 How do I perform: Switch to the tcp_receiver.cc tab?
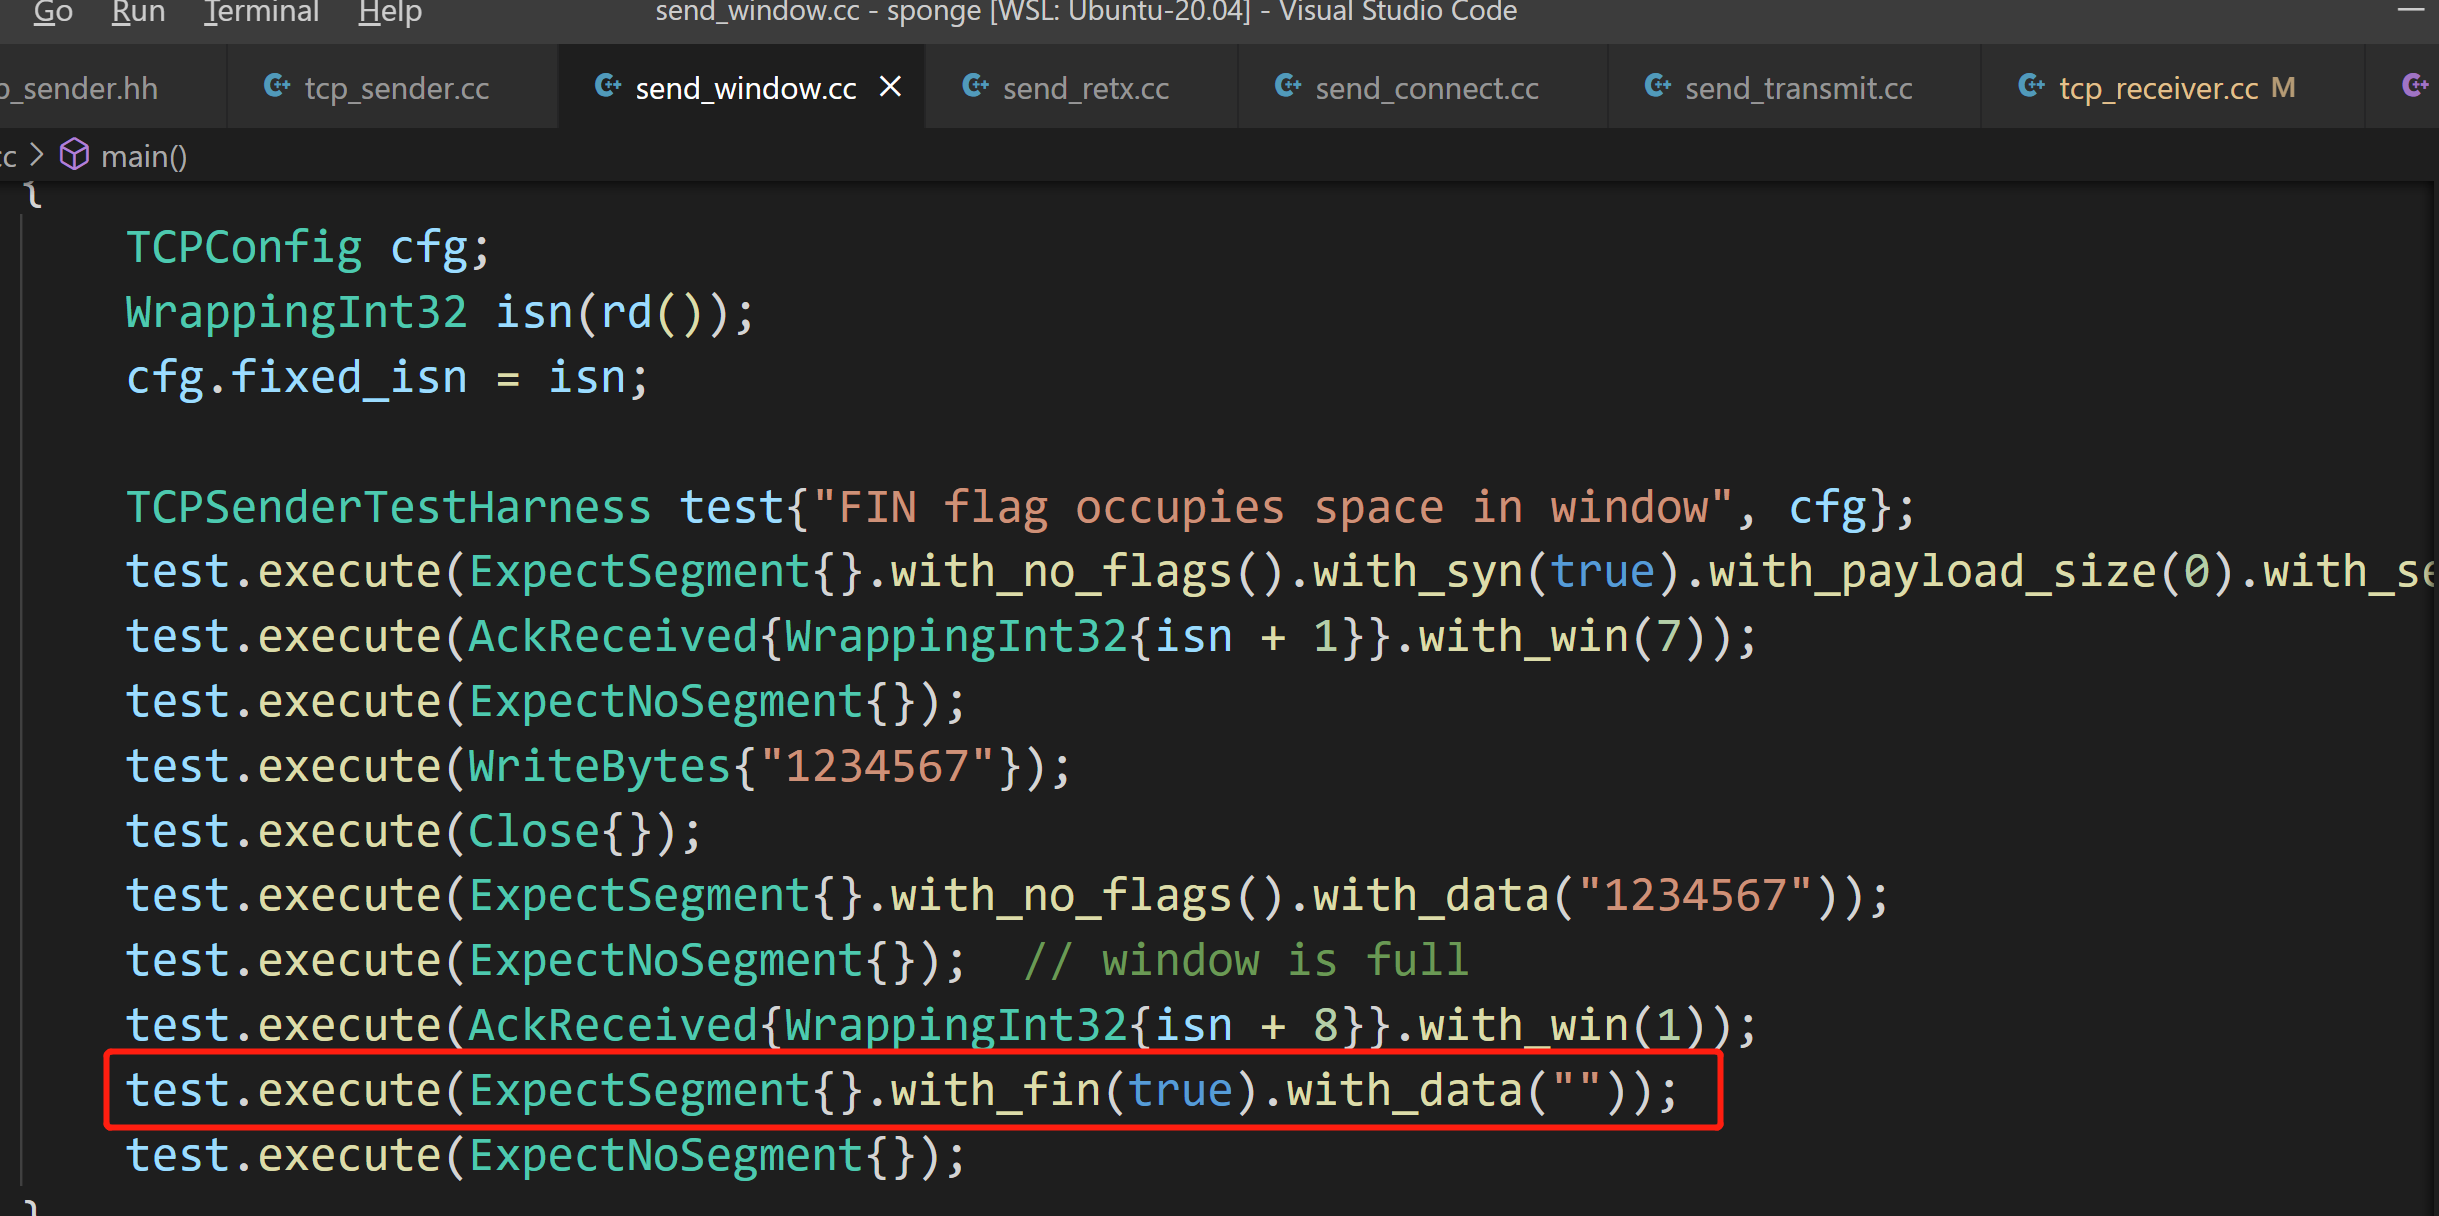(x=2158, y=88)
